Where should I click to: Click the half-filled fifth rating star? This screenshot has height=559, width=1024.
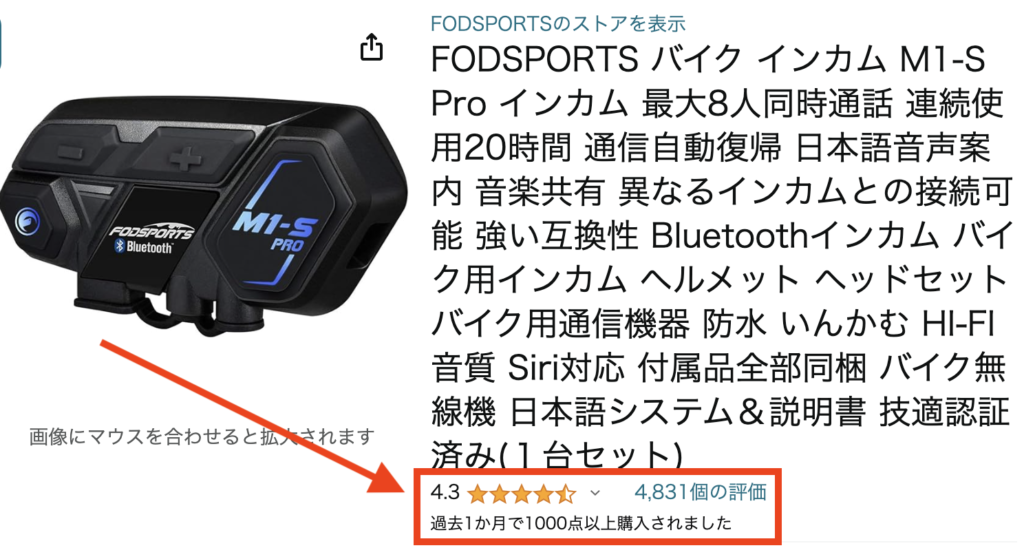566,494
